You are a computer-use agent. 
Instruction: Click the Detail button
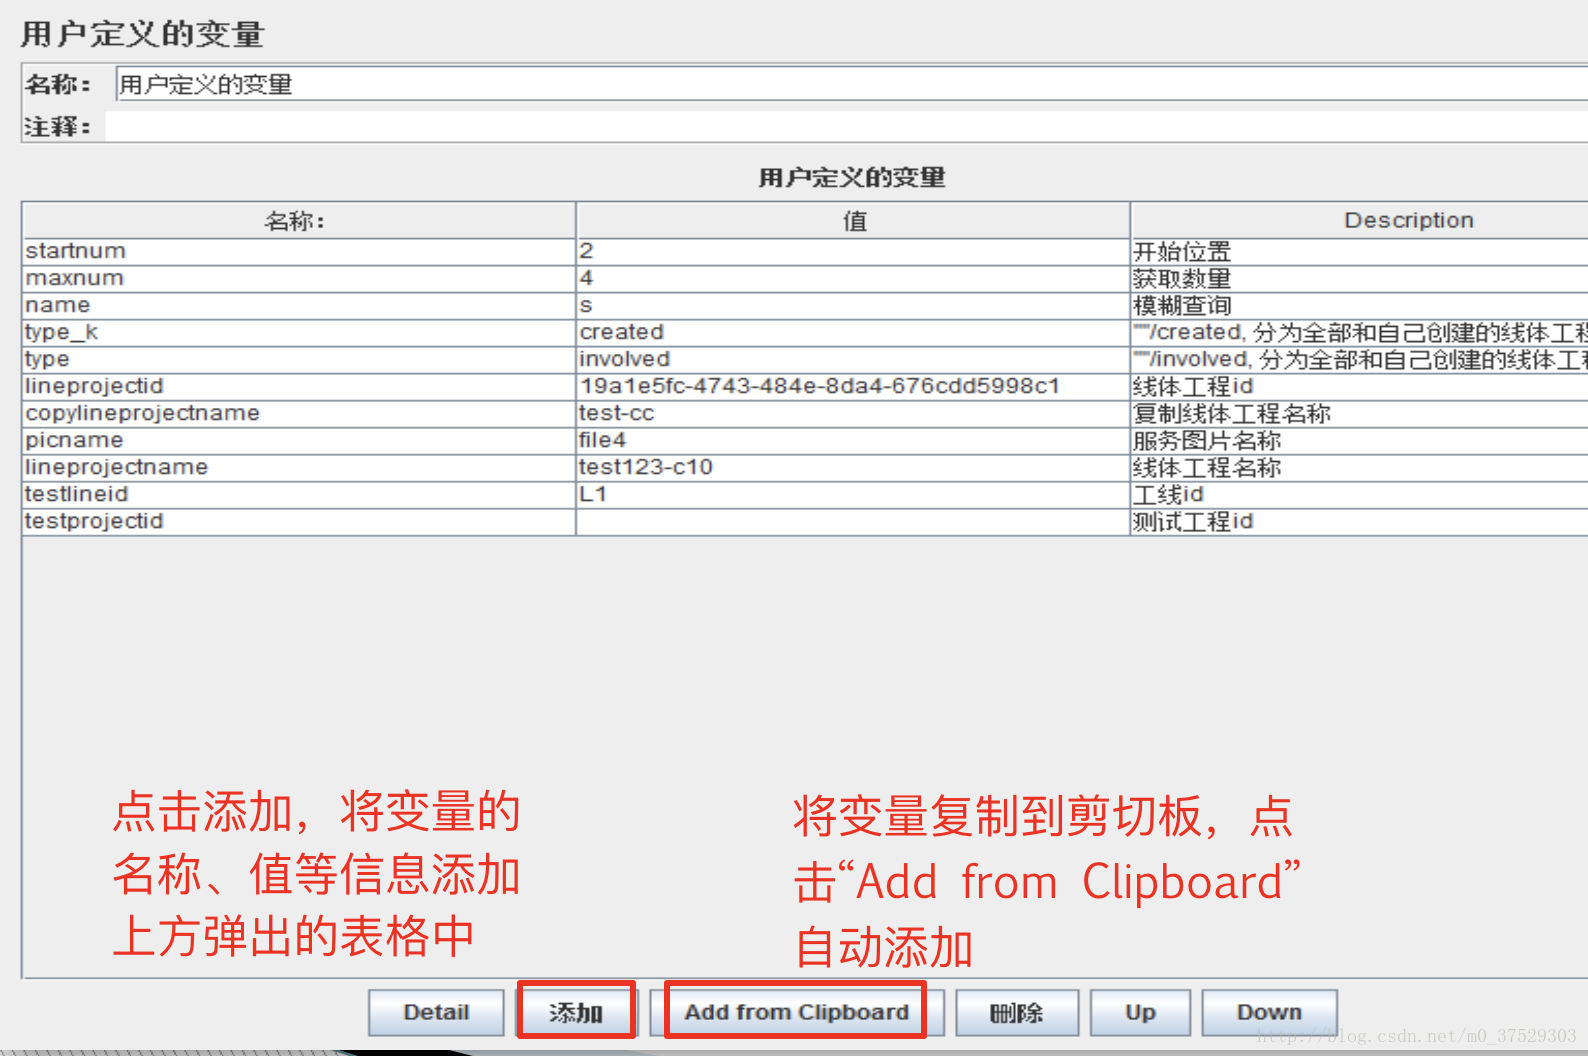[436, 1012]
